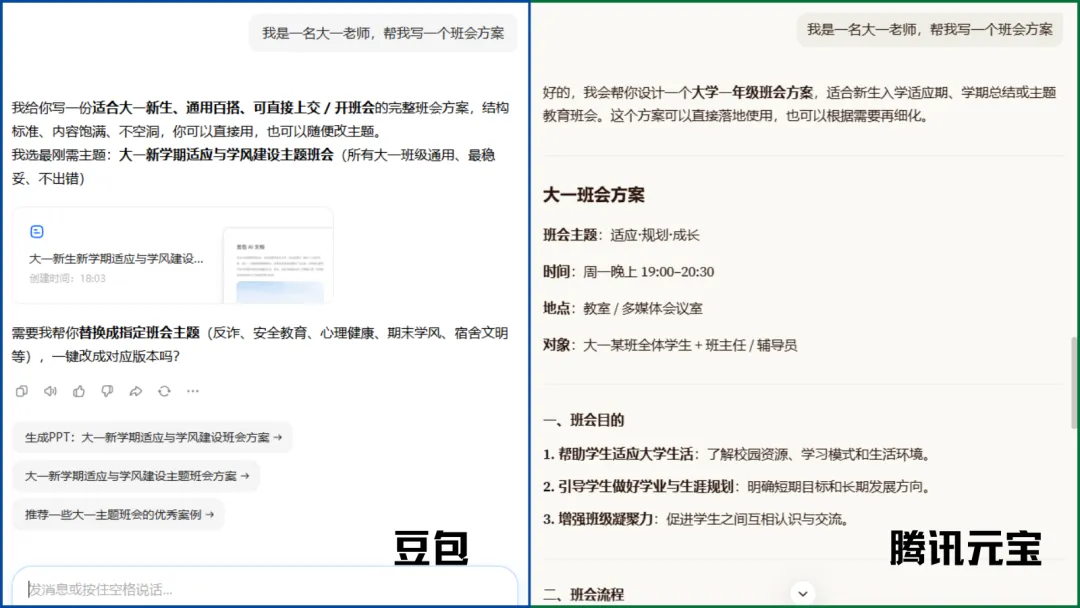
Task: Open the 大一新生新学期适应与学风建设 document card
Action: [x=173, y=255]
